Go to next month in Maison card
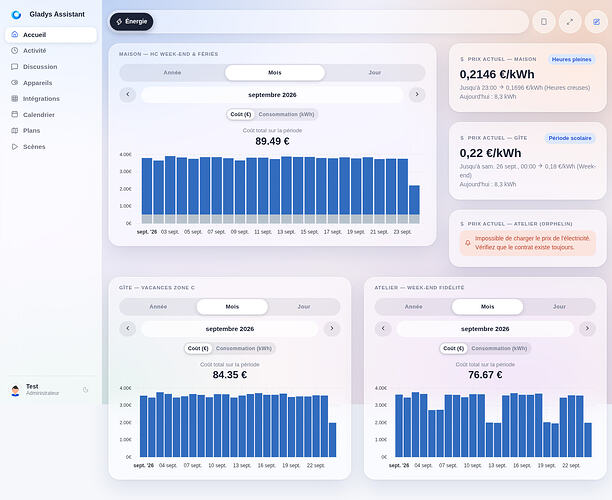This screenshot has height=500, width=612. pyautogui.click(x=417, y=94)
